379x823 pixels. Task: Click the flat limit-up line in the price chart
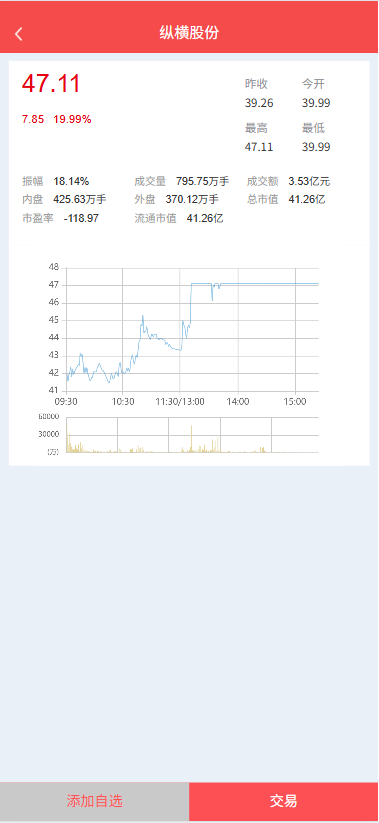click(270, 283)
